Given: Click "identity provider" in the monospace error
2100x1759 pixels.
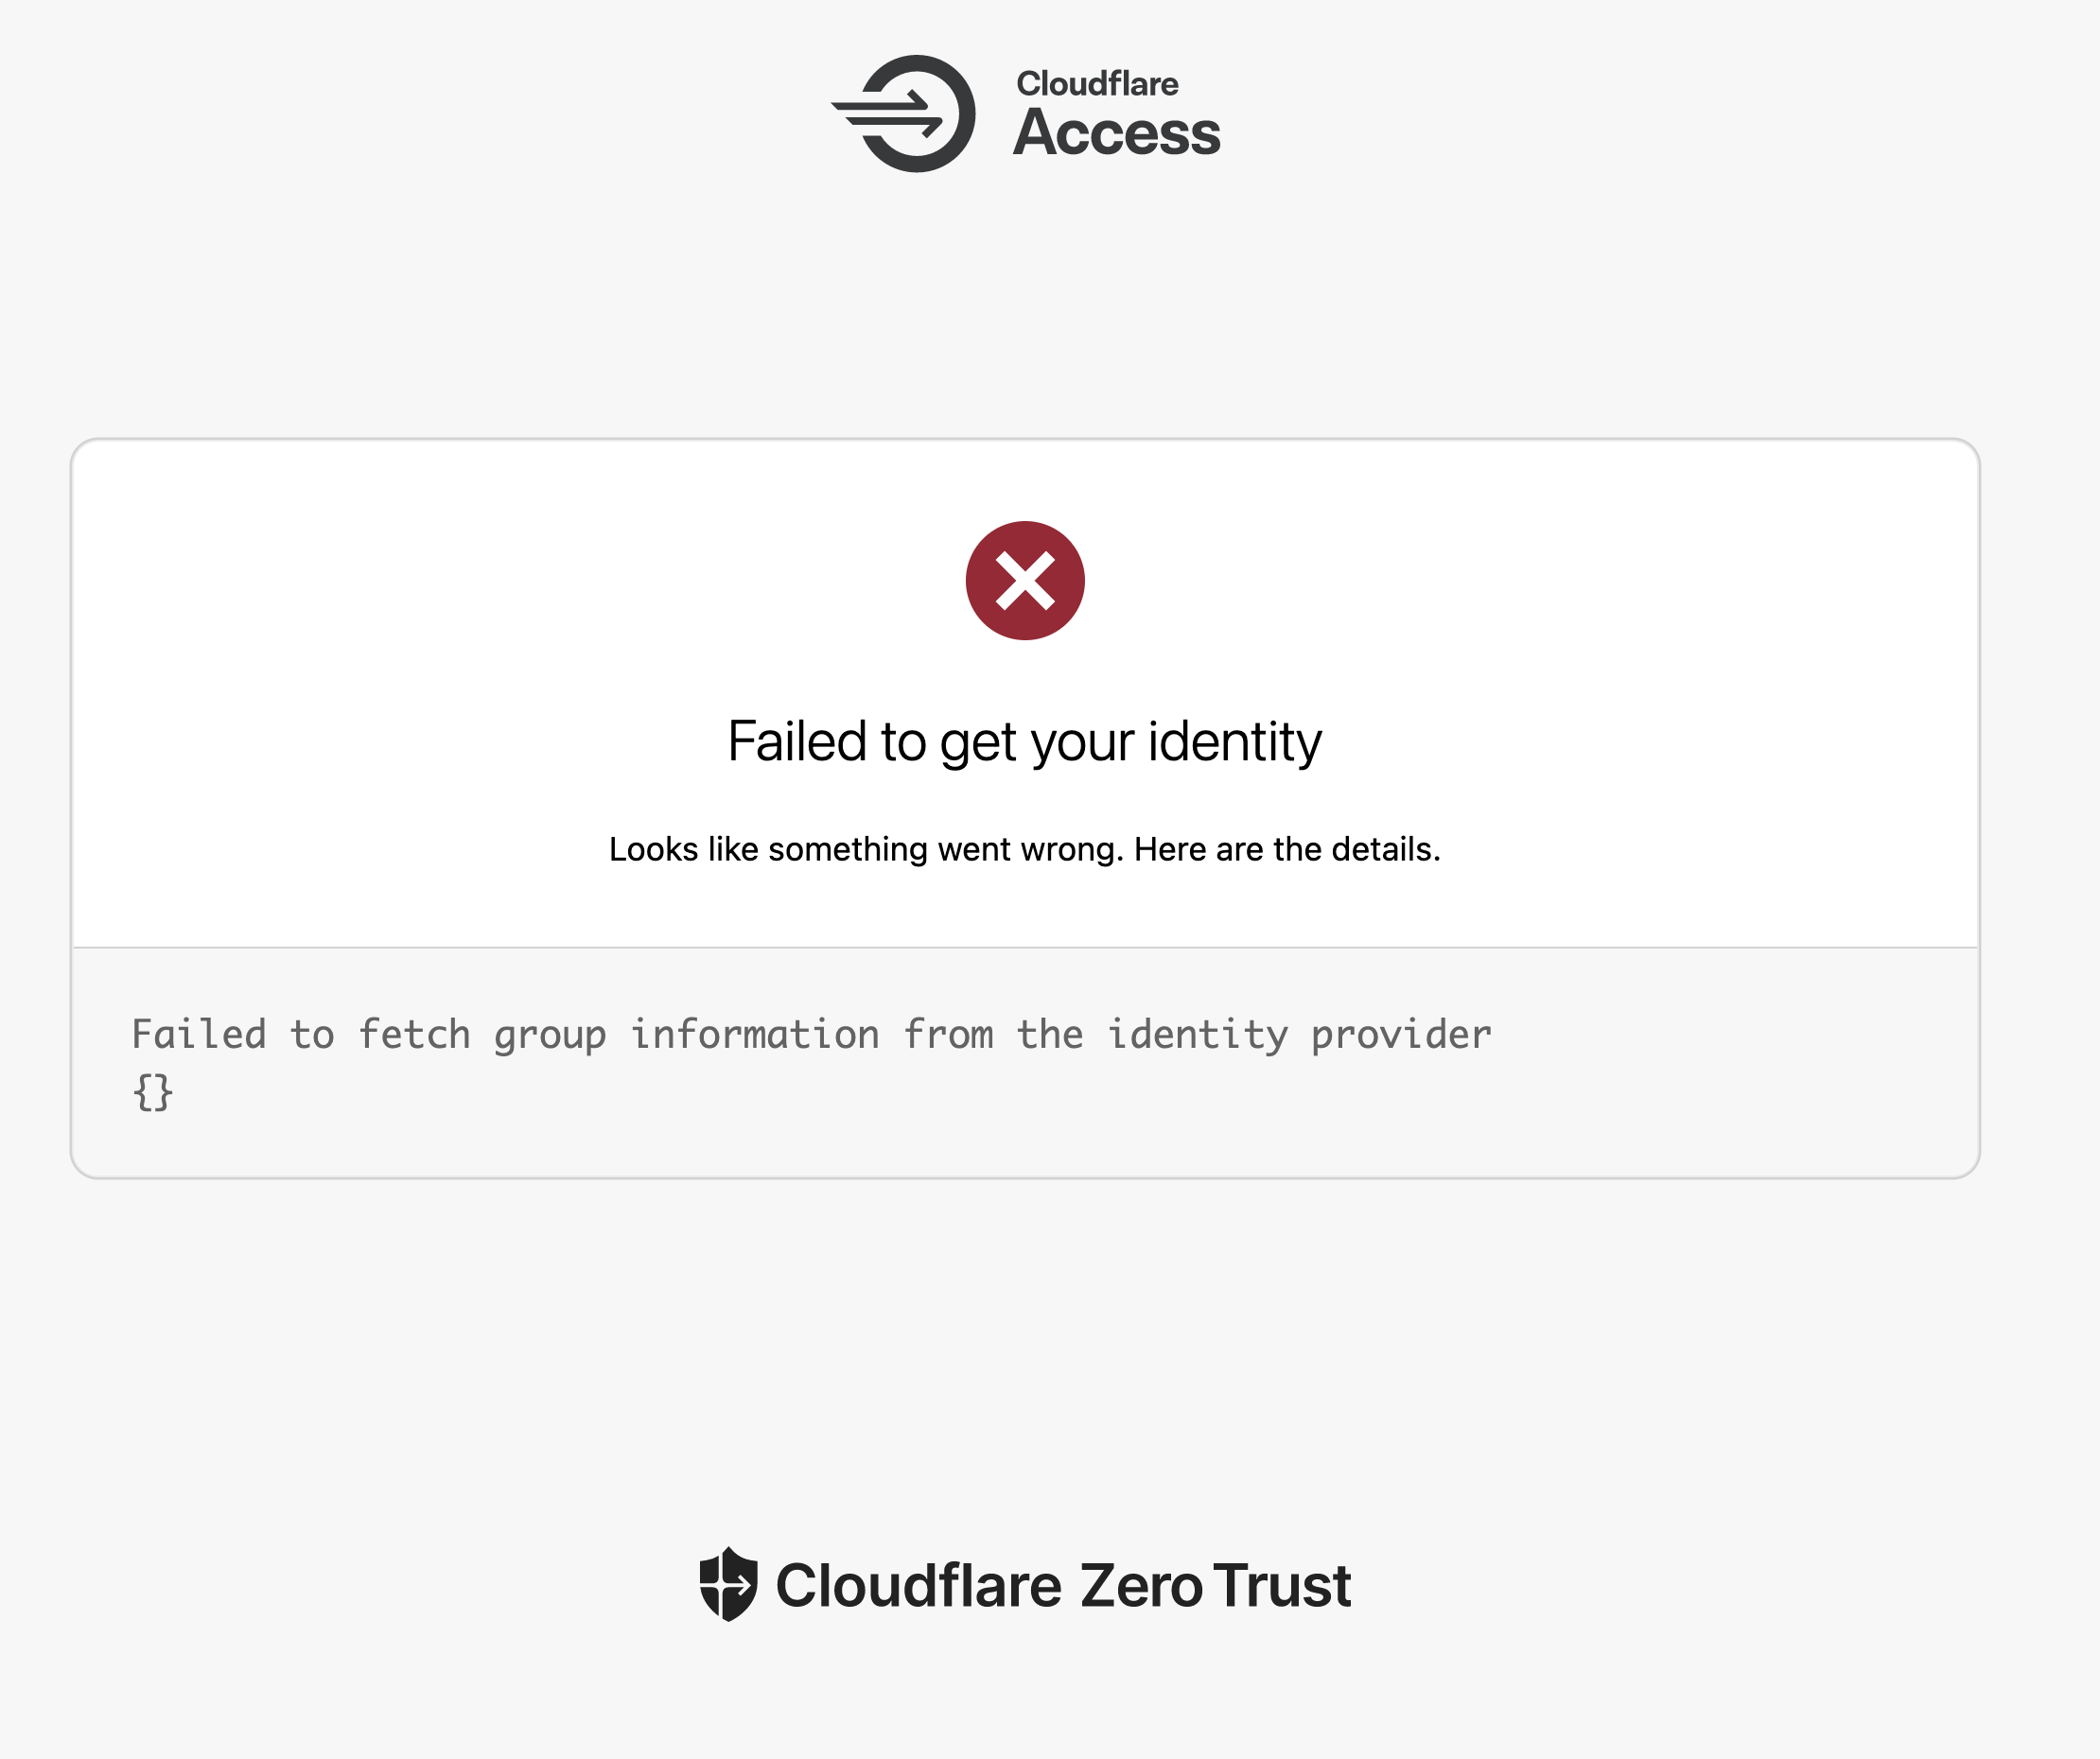Looking at the screenshot, I should coord(1299,1035).
